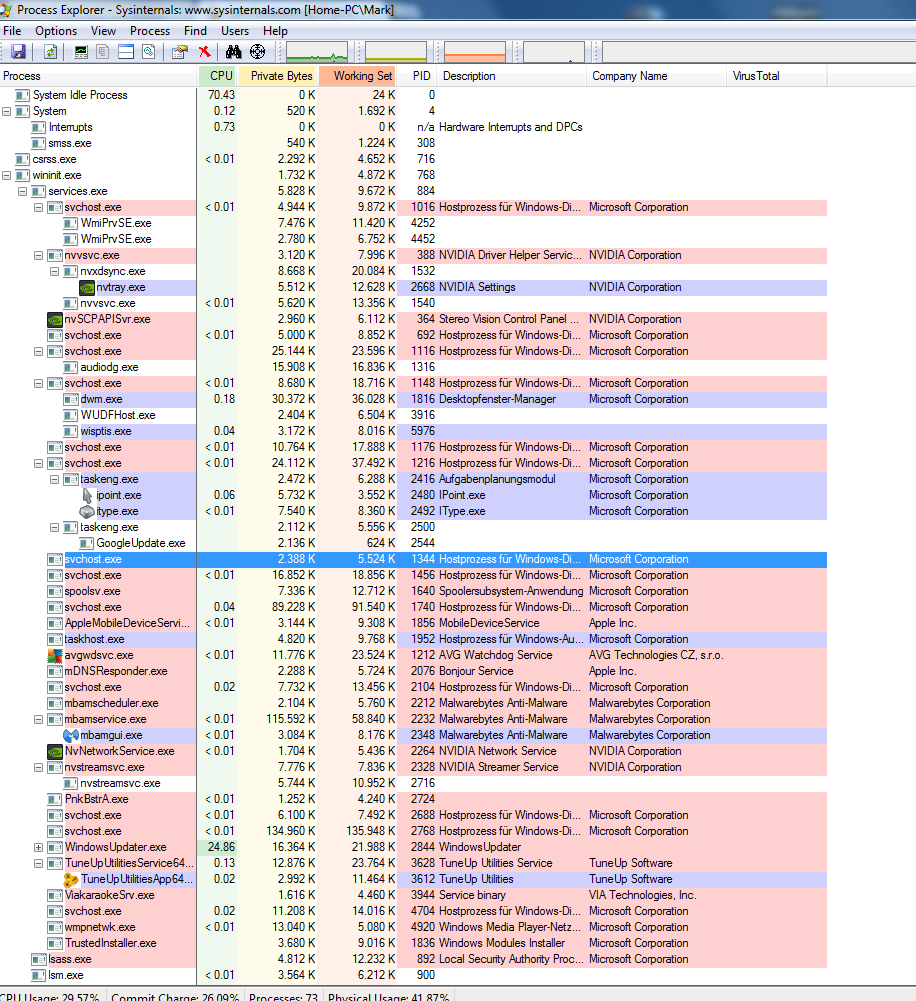Click the avgwdsvc.exe AVG icon
916x1001 pixels.
point(55,655)
